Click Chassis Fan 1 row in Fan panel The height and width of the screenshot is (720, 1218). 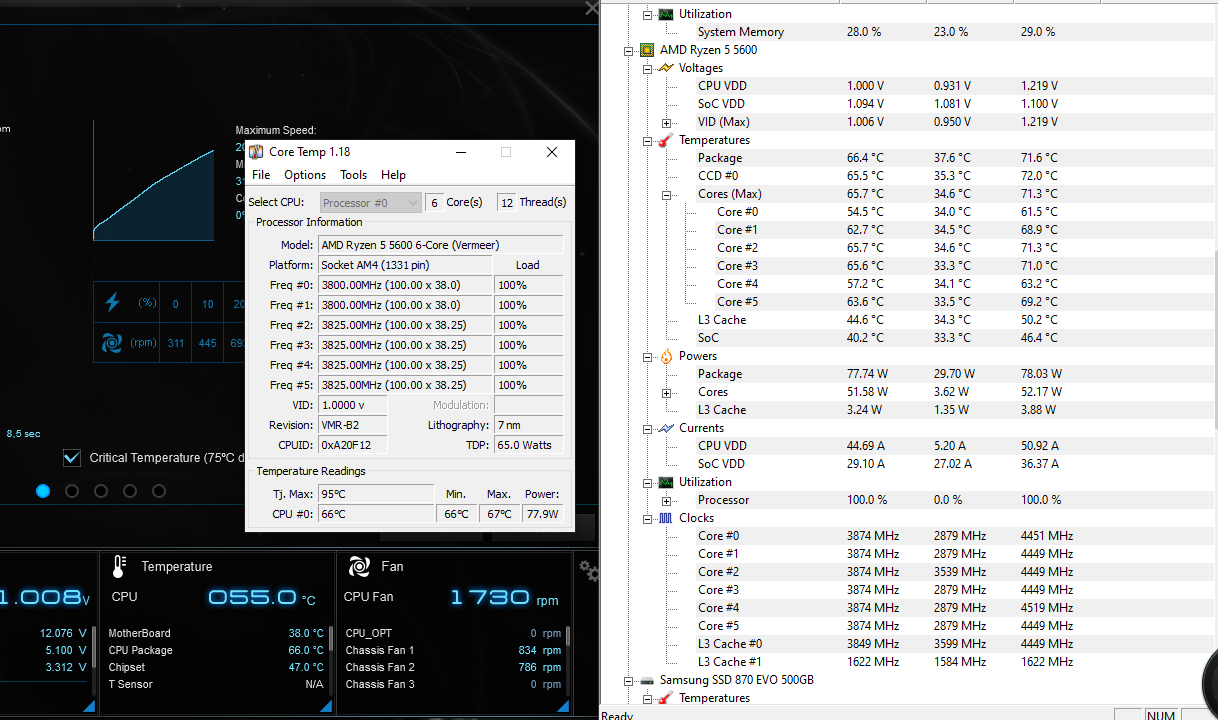[x=454, y=650]
